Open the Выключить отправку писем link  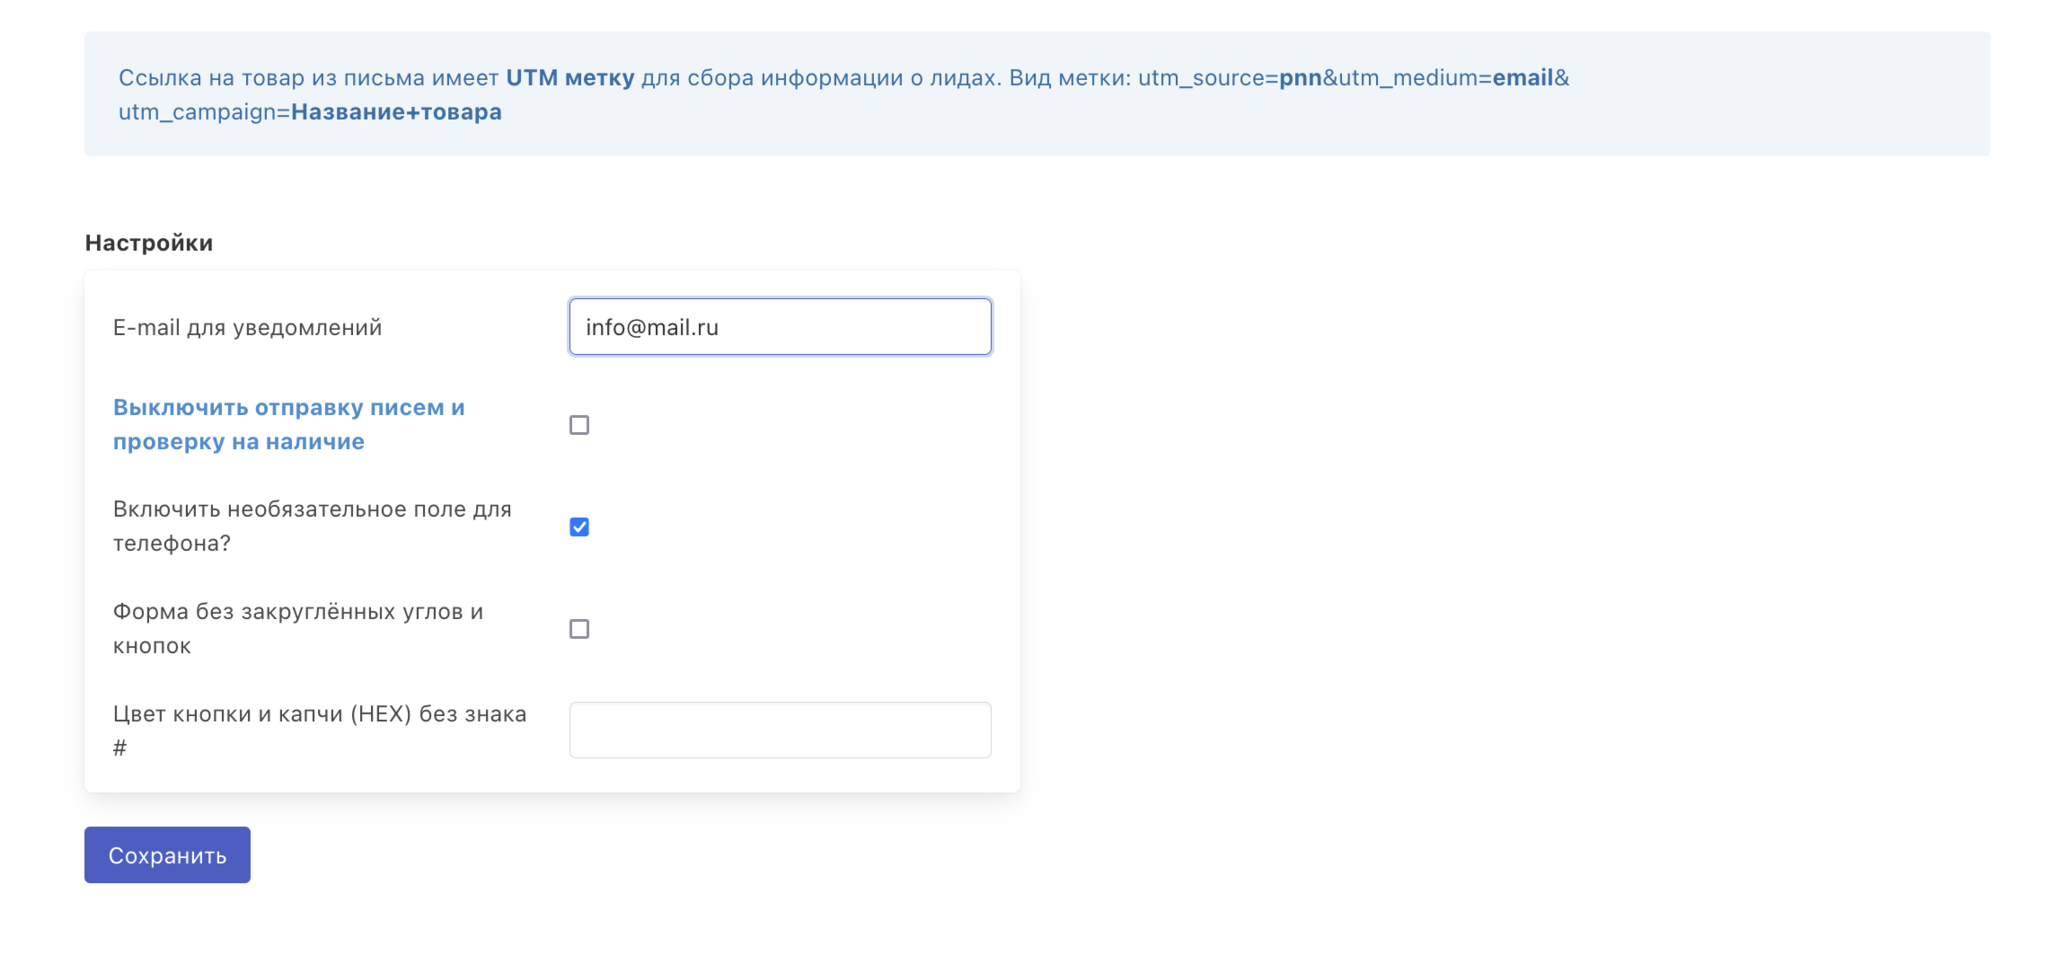pos(288,424)
